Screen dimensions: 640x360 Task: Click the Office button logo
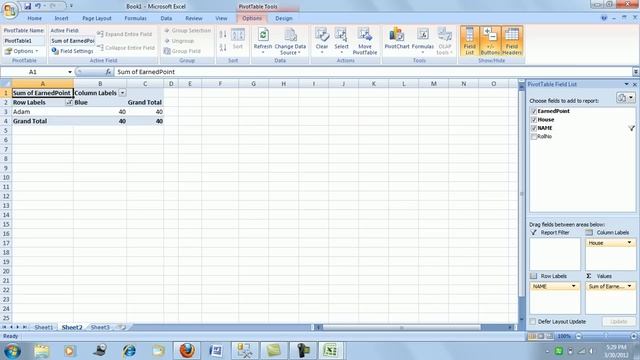10,10
